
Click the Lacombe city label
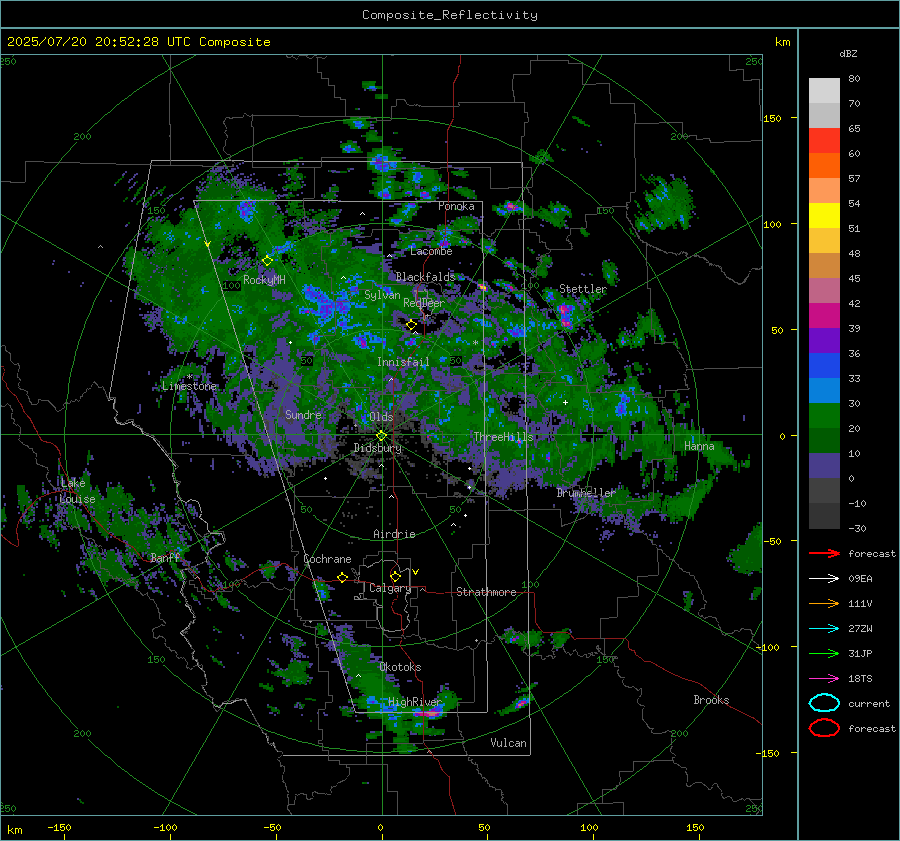coord(431,251)
